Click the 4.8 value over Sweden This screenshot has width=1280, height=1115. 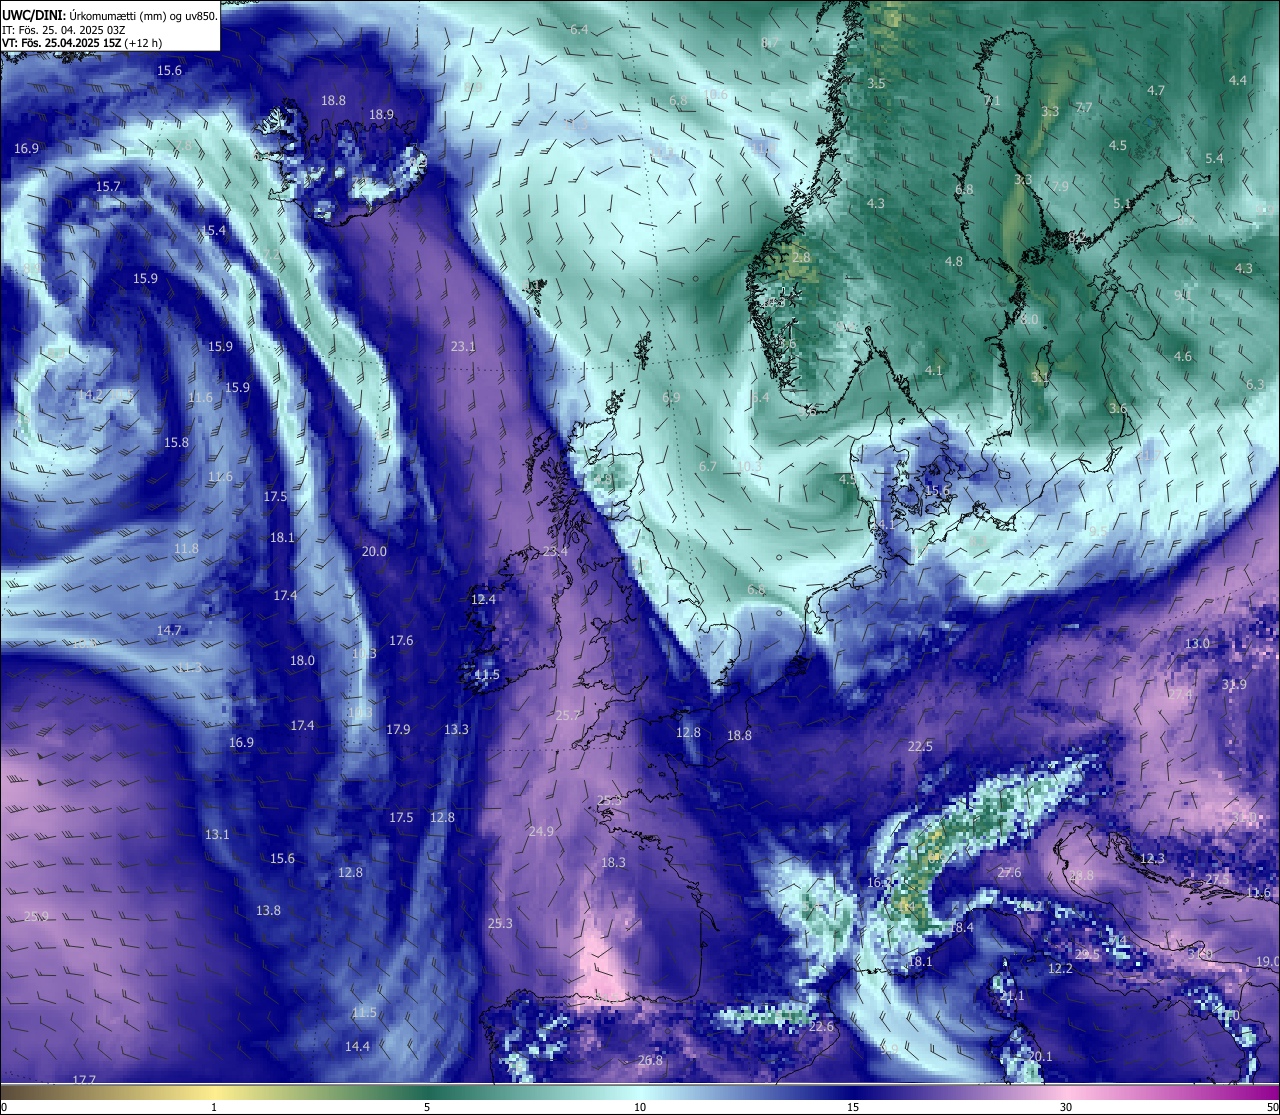pos(954,262)
